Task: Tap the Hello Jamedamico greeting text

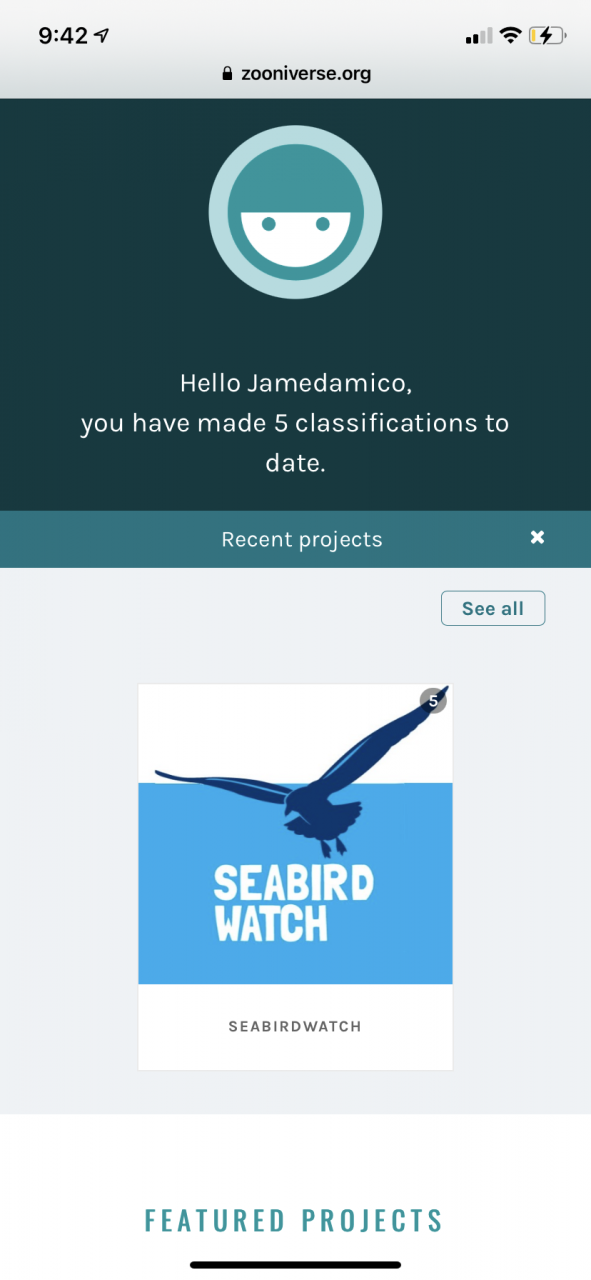Action: point(296,383)
